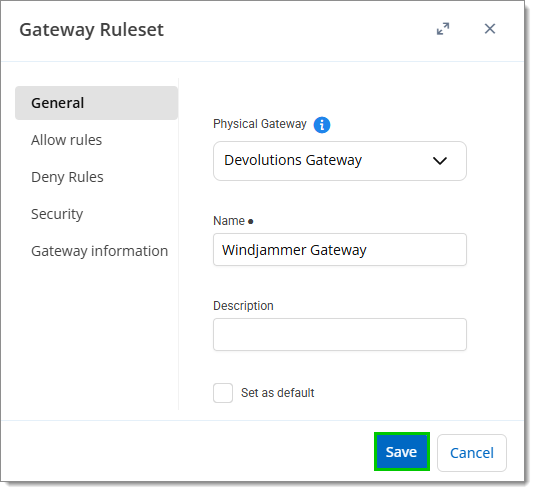Enable the Set as default checkbox
This screenshot has height=492, width=535.
(x=223, y=393)
